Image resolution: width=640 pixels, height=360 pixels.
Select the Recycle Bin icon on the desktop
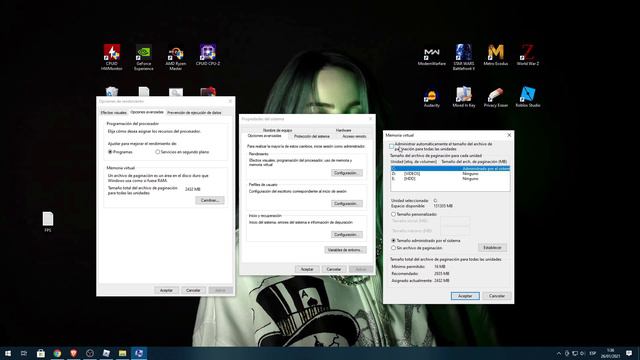tap(111, 91)
